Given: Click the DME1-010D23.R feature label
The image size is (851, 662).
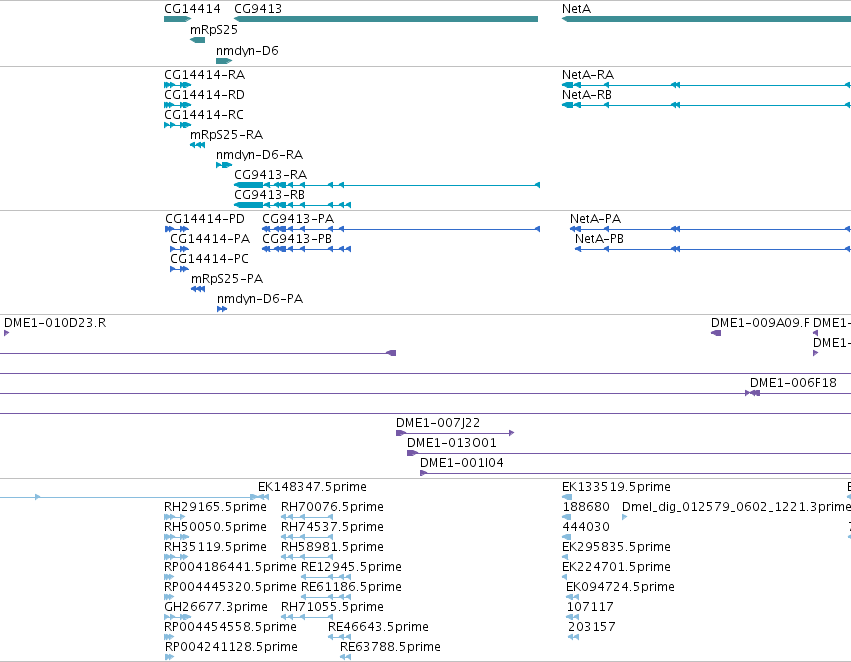Looking at the screenshot, I should click(x=55, y=323).
